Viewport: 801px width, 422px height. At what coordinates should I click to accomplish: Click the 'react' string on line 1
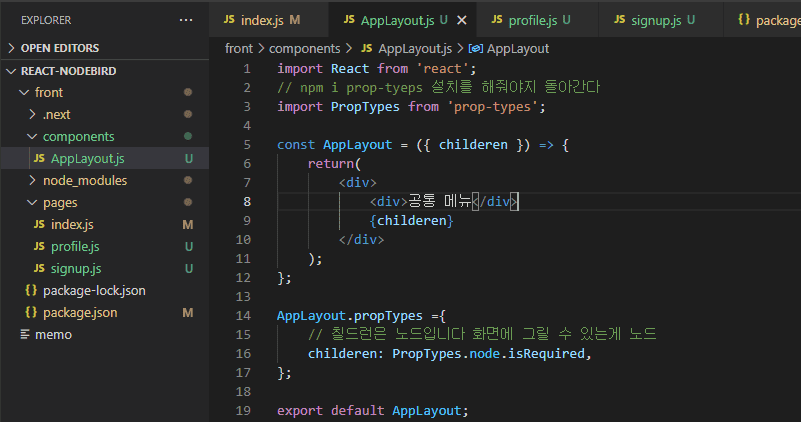pyautogui.click(x=442, y=68)
